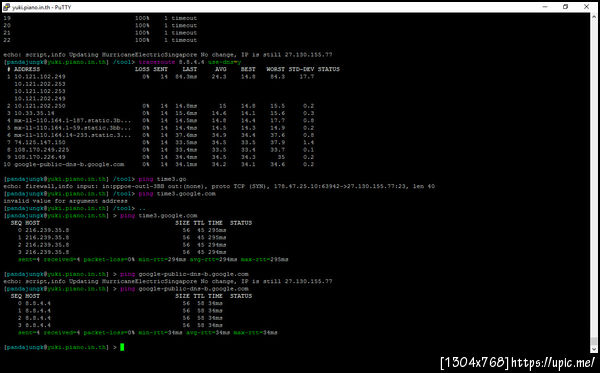The image size is (600, 373).
Task: Click the row '22 100% 1 timeout'
Action: coord(100,40)
